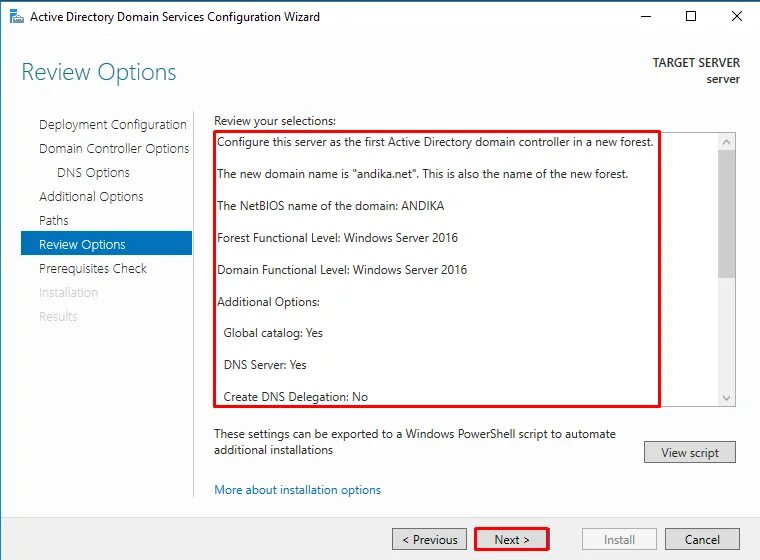Continue with the Next button
The height and width of the screenshot is (560, 760).
click(x=511, y=540)
